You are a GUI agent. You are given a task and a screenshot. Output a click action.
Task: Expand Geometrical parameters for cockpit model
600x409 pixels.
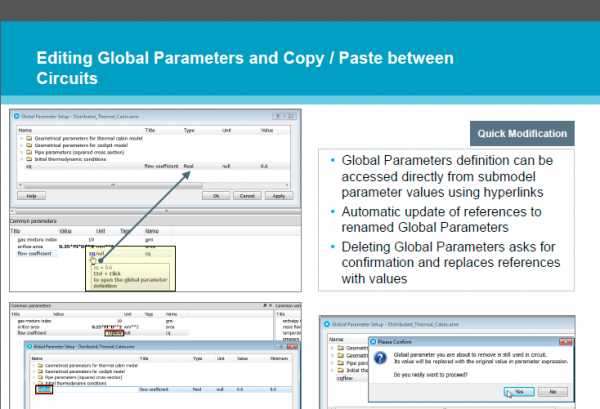[22, 146]
